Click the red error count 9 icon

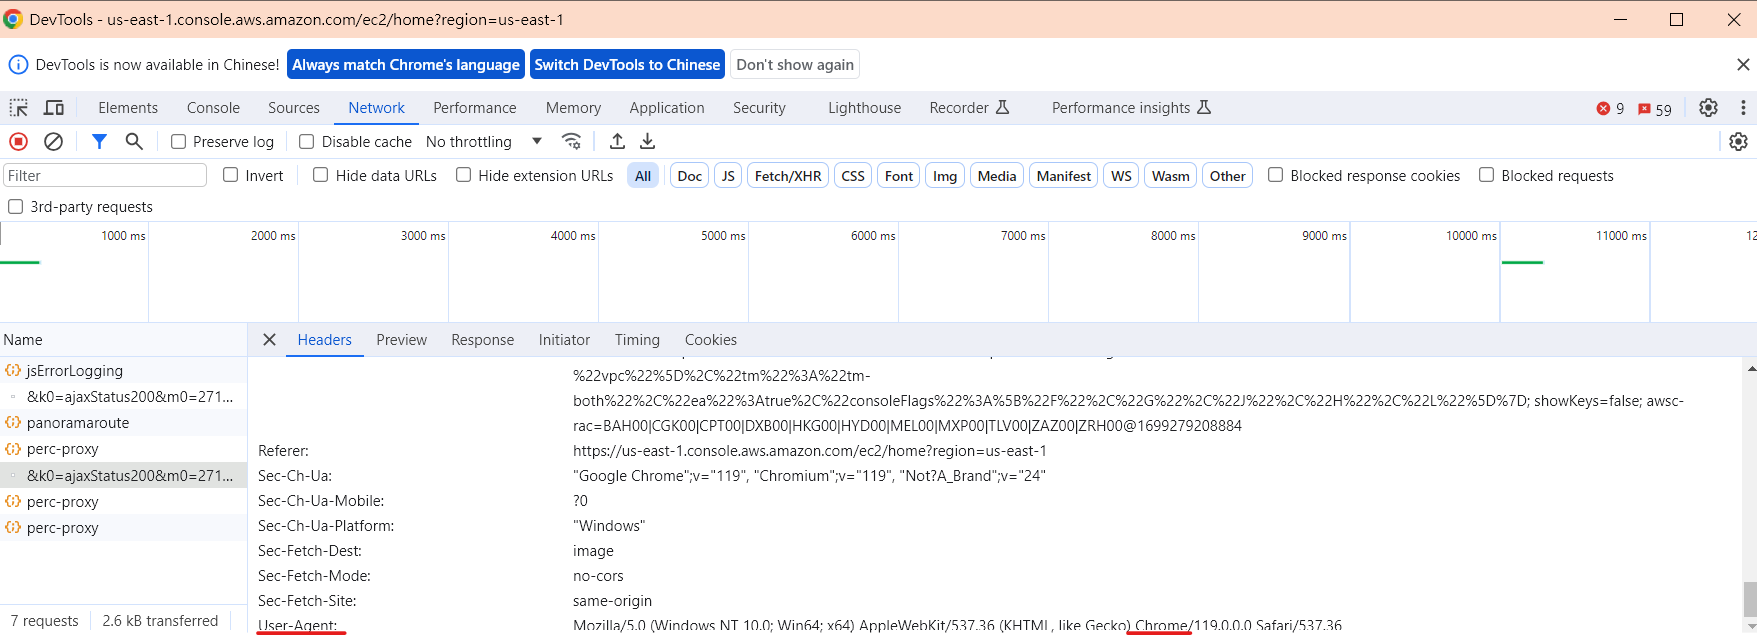click(1610, 109)
